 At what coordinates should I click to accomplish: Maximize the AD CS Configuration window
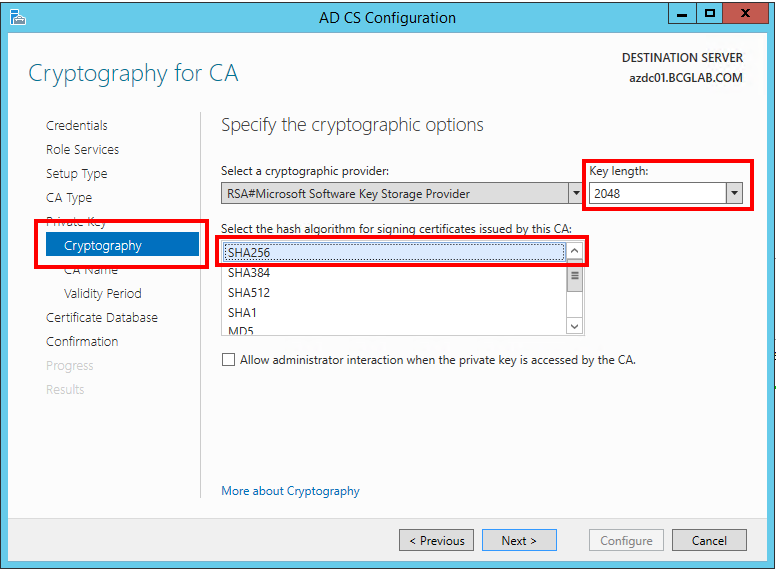(x=710, y=14)
